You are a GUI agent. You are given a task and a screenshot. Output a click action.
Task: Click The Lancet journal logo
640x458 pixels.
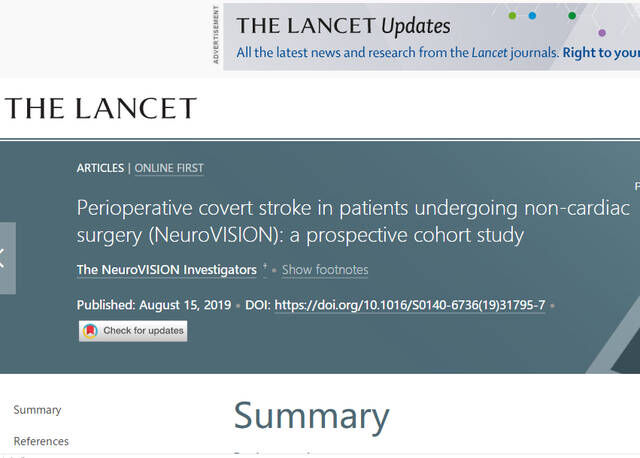[100, 109]
